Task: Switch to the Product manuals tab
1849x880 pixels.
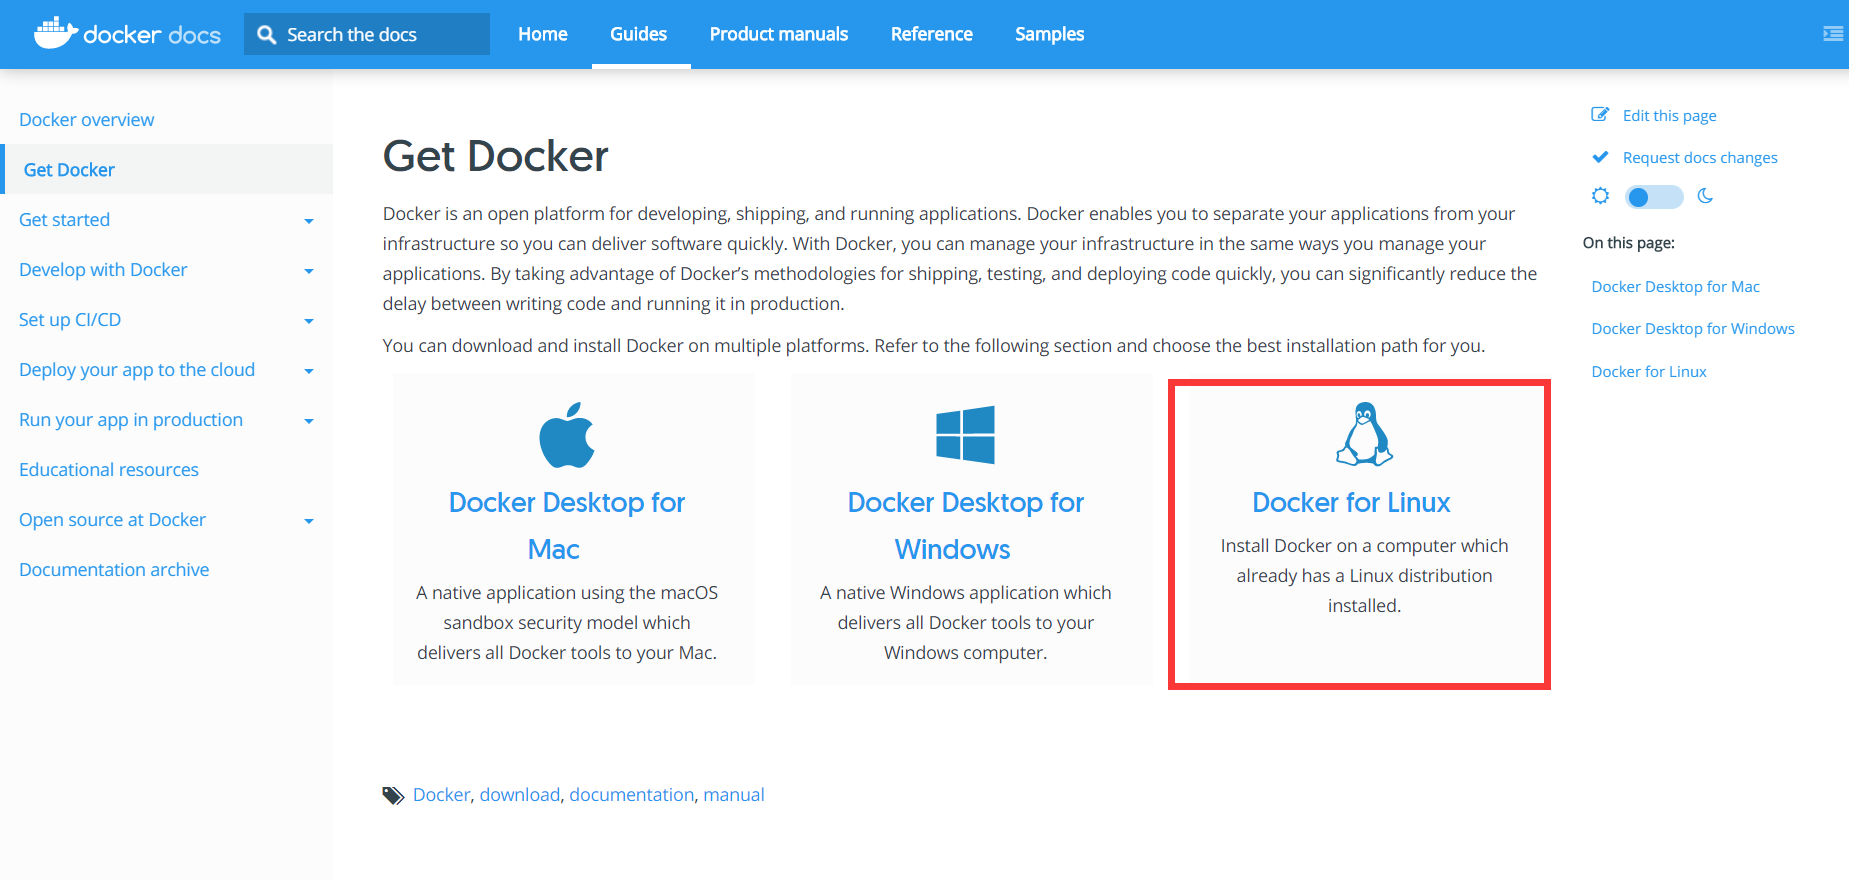Action: tap(778, 34)
